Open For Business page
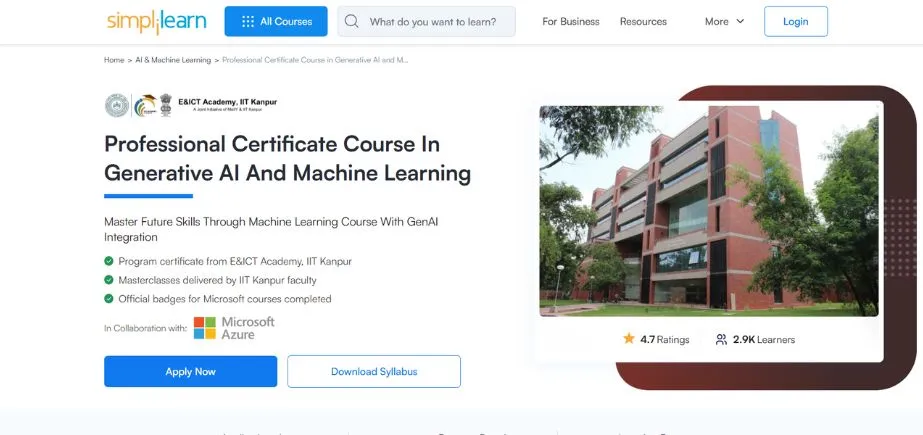923x435 pixels. [570, 22]
